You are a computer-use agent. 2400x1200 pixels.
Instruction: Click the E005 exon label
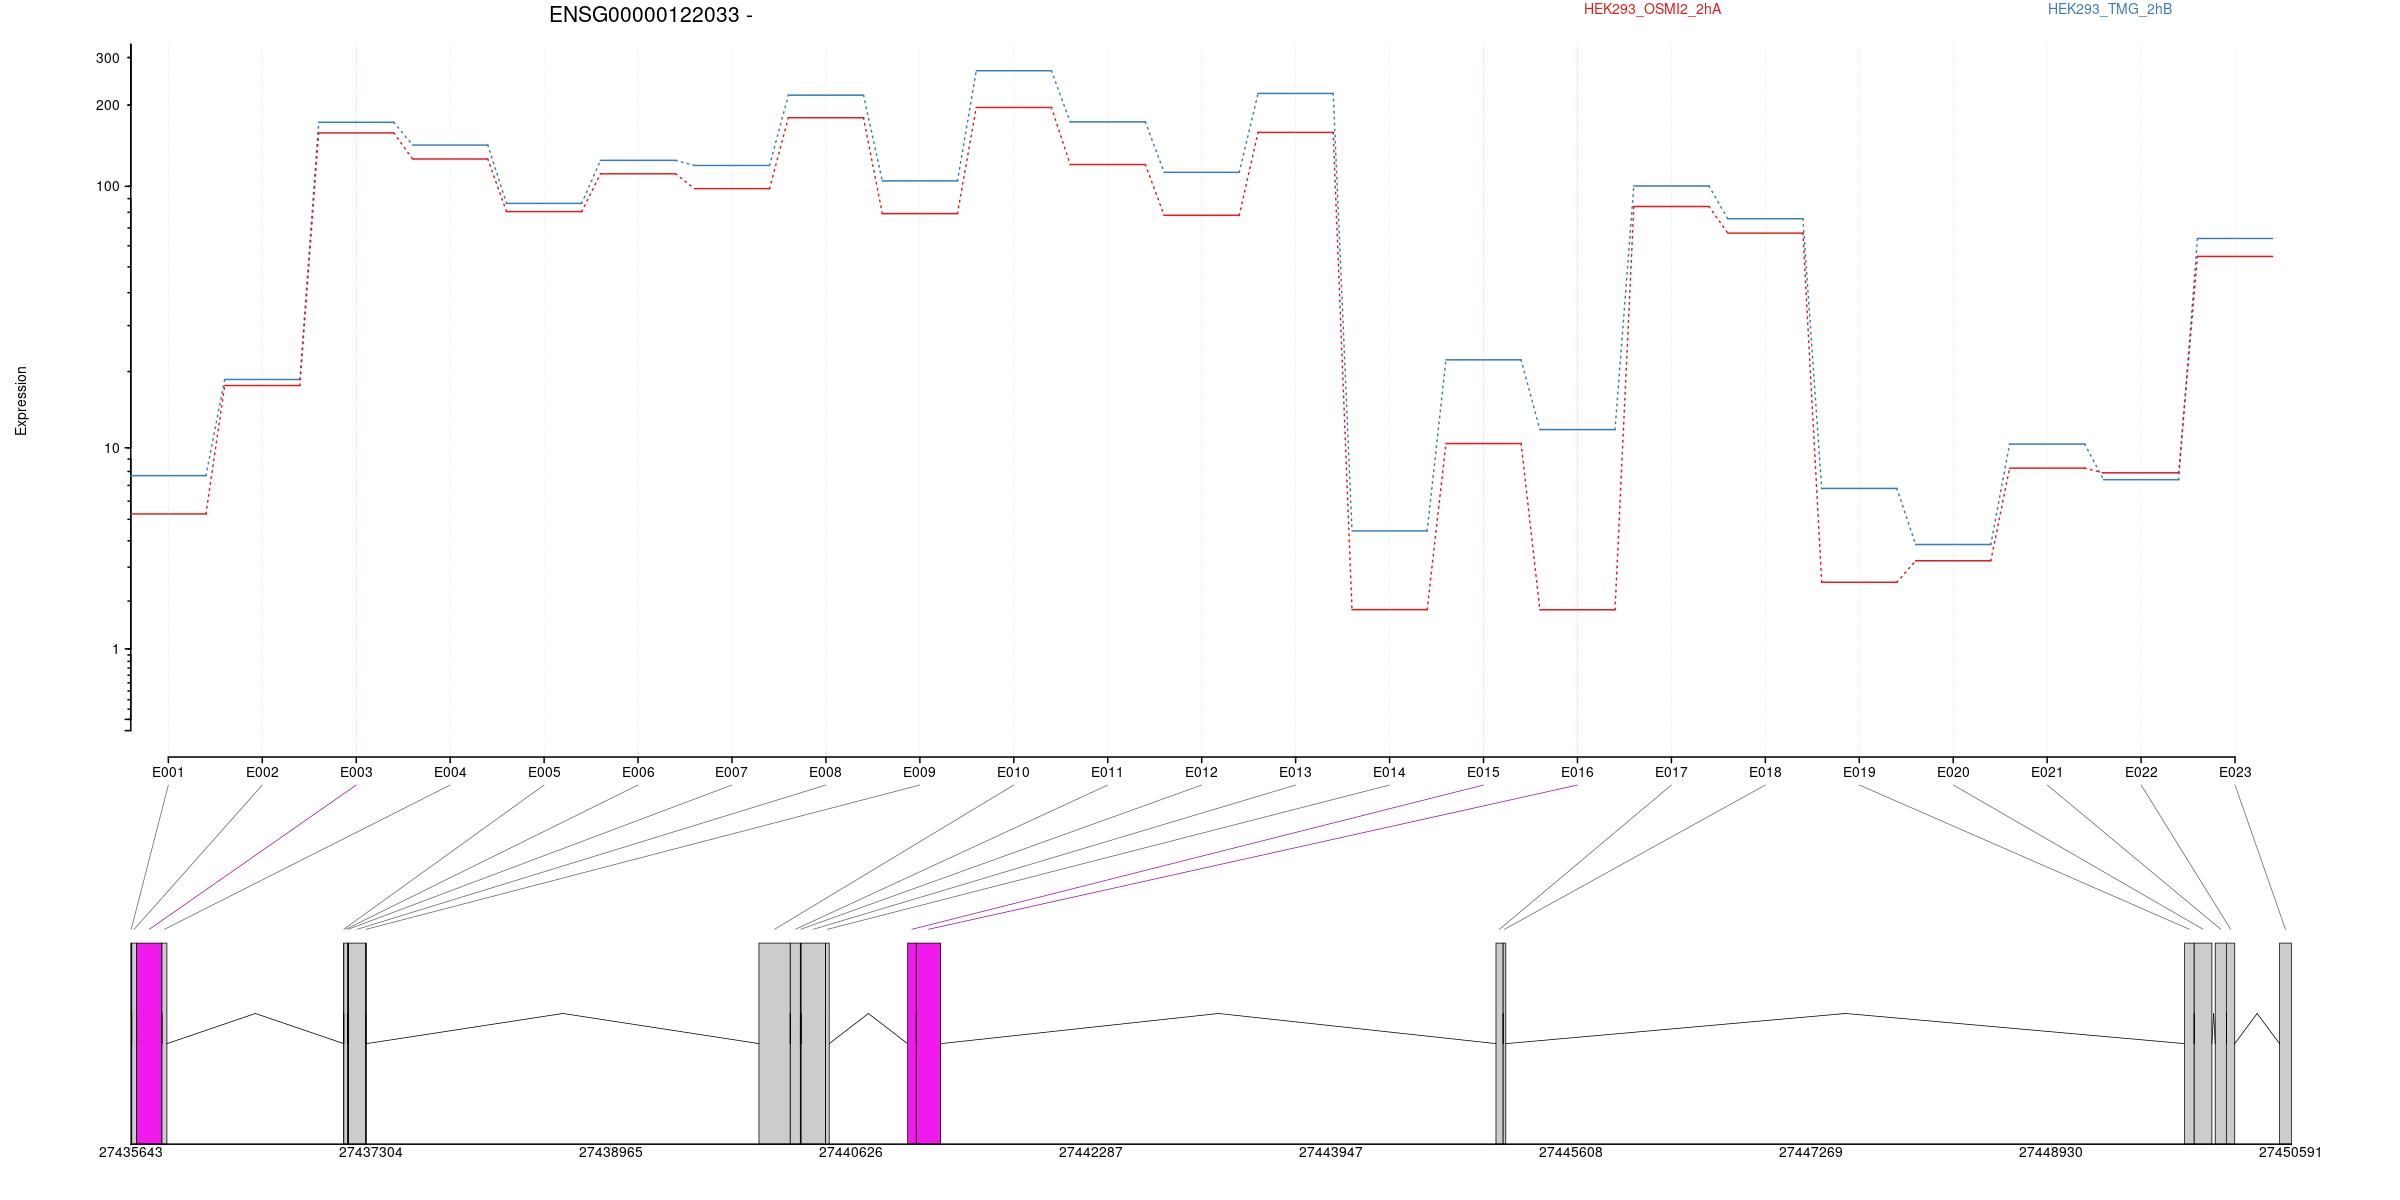[x=544, y=772]
